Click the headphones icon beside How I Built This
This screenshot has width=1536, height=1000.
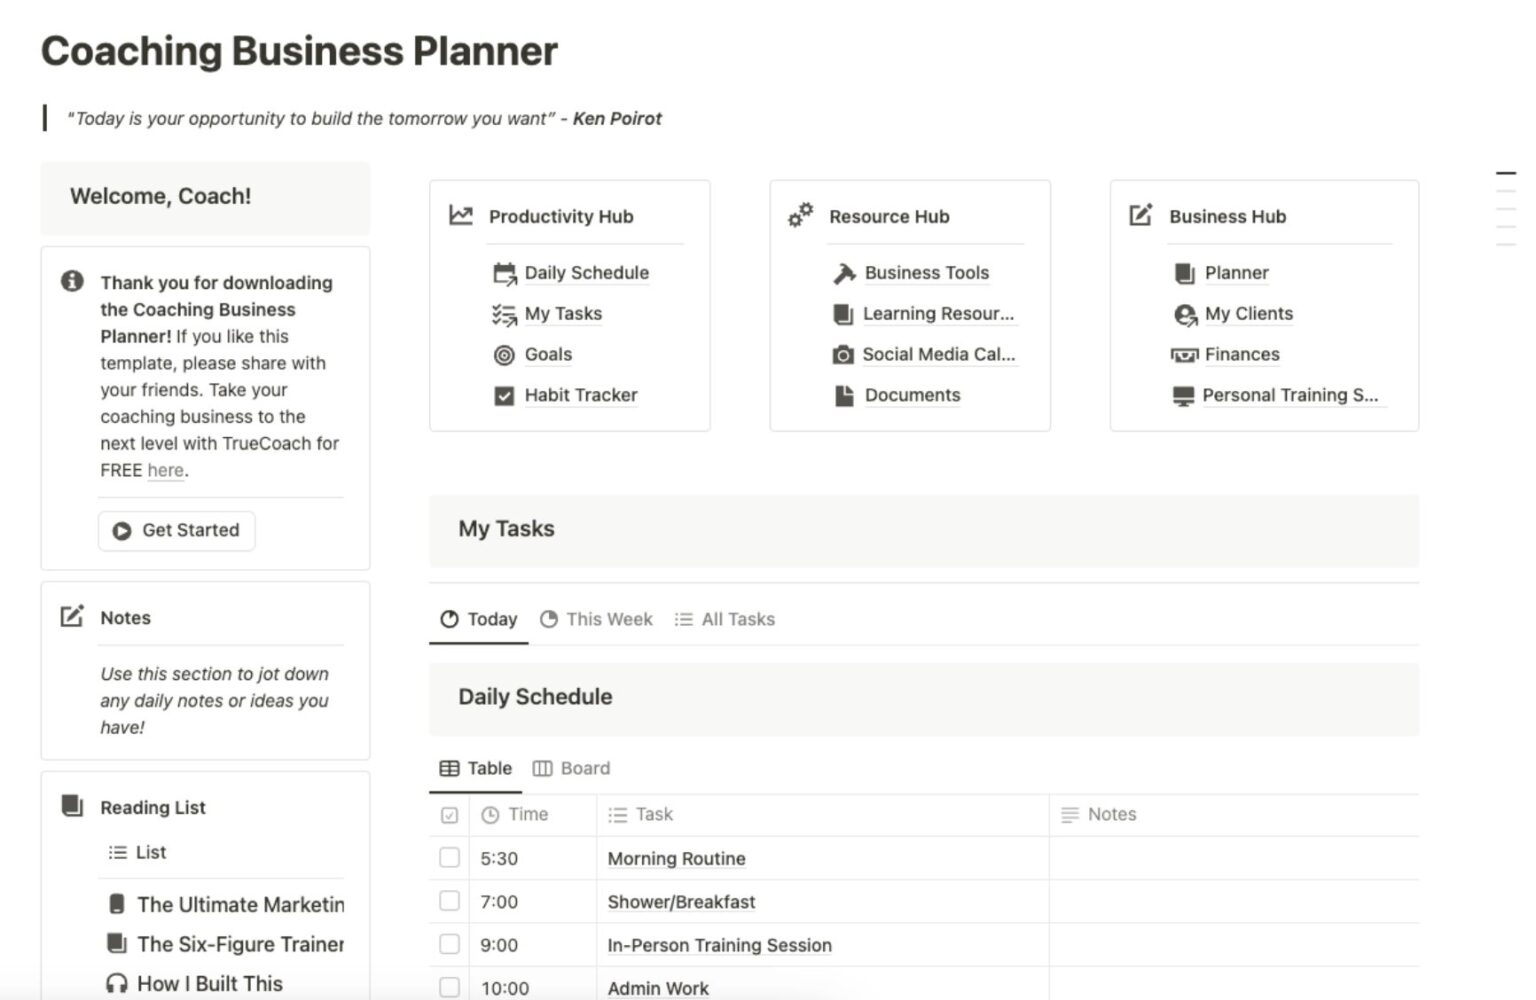pos(117,984)
